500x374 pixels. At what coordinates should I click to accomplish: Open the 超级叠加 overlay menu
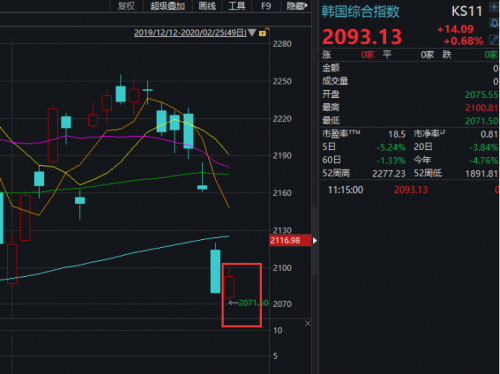167,6
